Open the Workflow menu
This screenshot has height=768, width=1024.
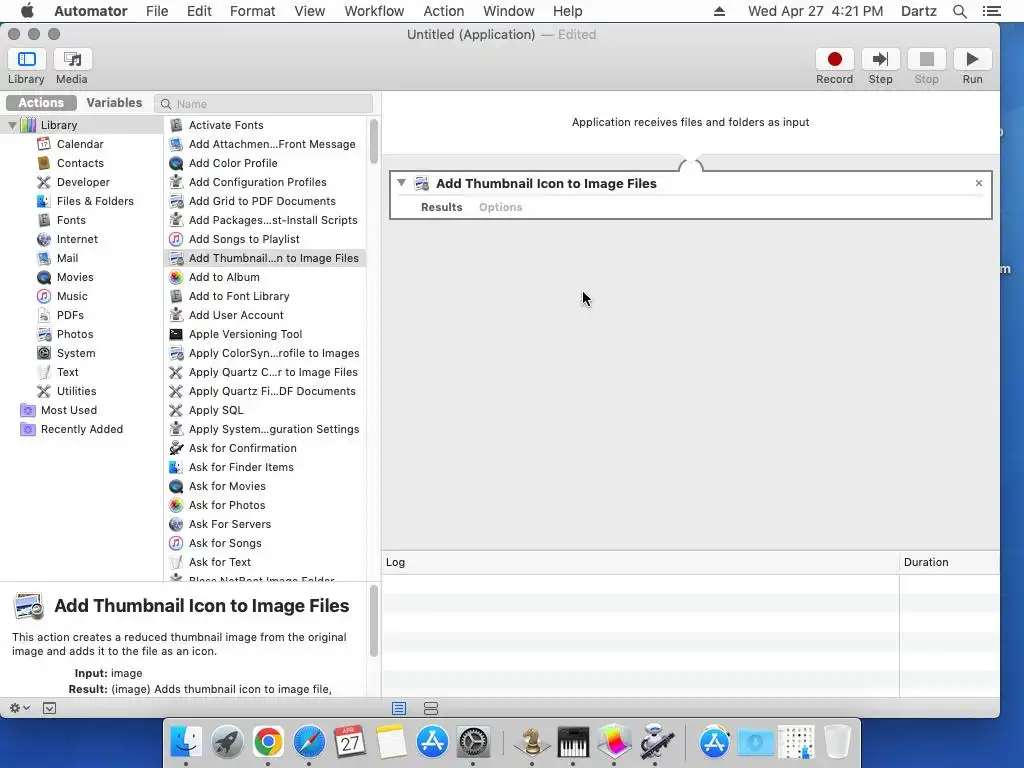[374, 11]
